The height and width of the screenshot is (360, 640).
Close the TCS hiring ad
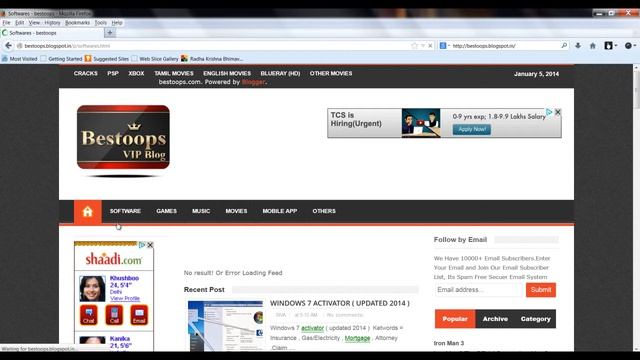pos(558,112)
